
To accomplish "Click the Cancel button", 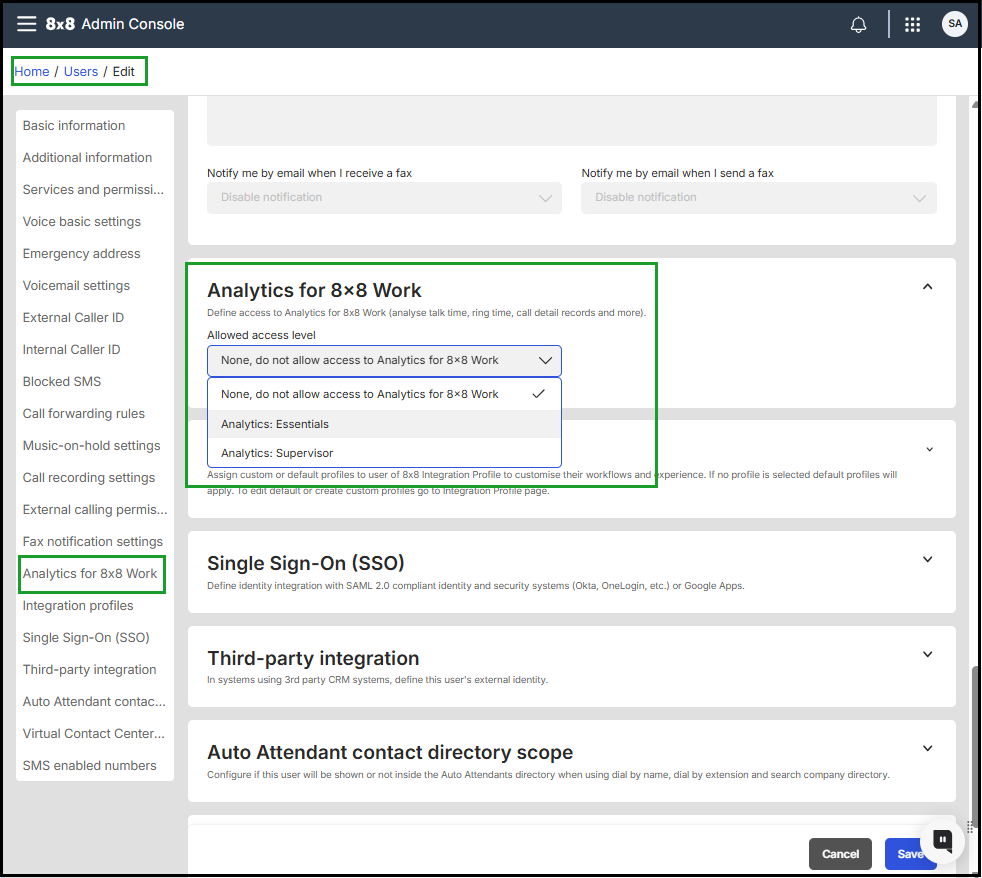I will point(840,854).
